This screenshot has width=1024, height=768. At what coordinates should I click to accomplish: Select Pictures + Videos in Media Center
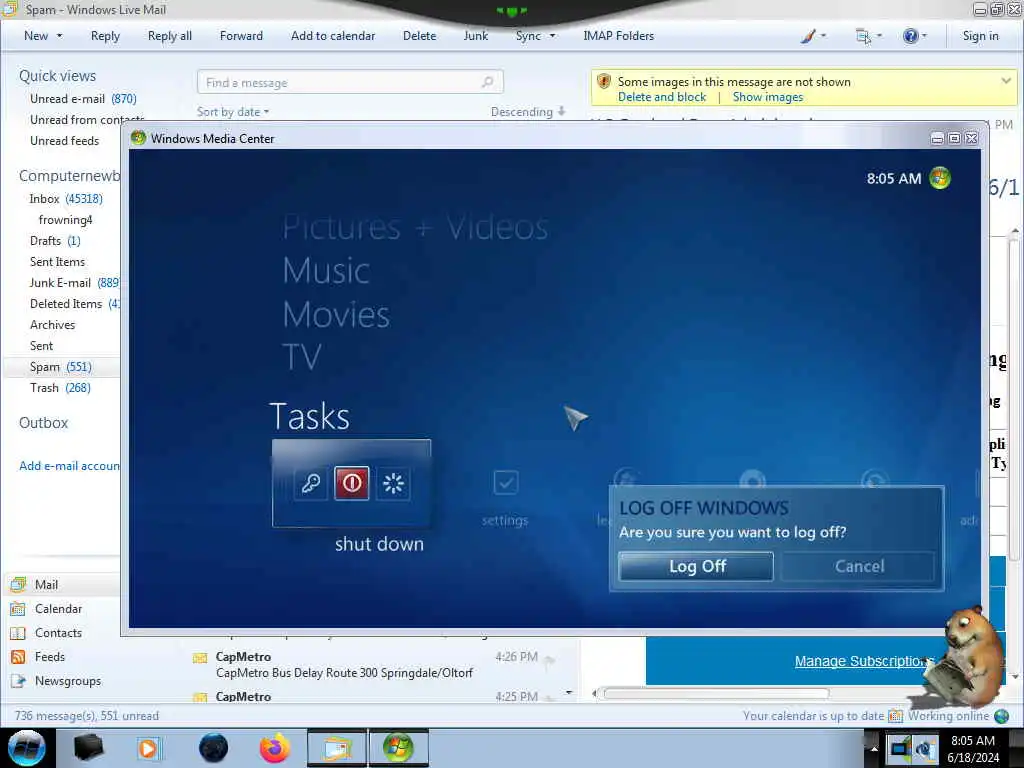tap(415, 227)
